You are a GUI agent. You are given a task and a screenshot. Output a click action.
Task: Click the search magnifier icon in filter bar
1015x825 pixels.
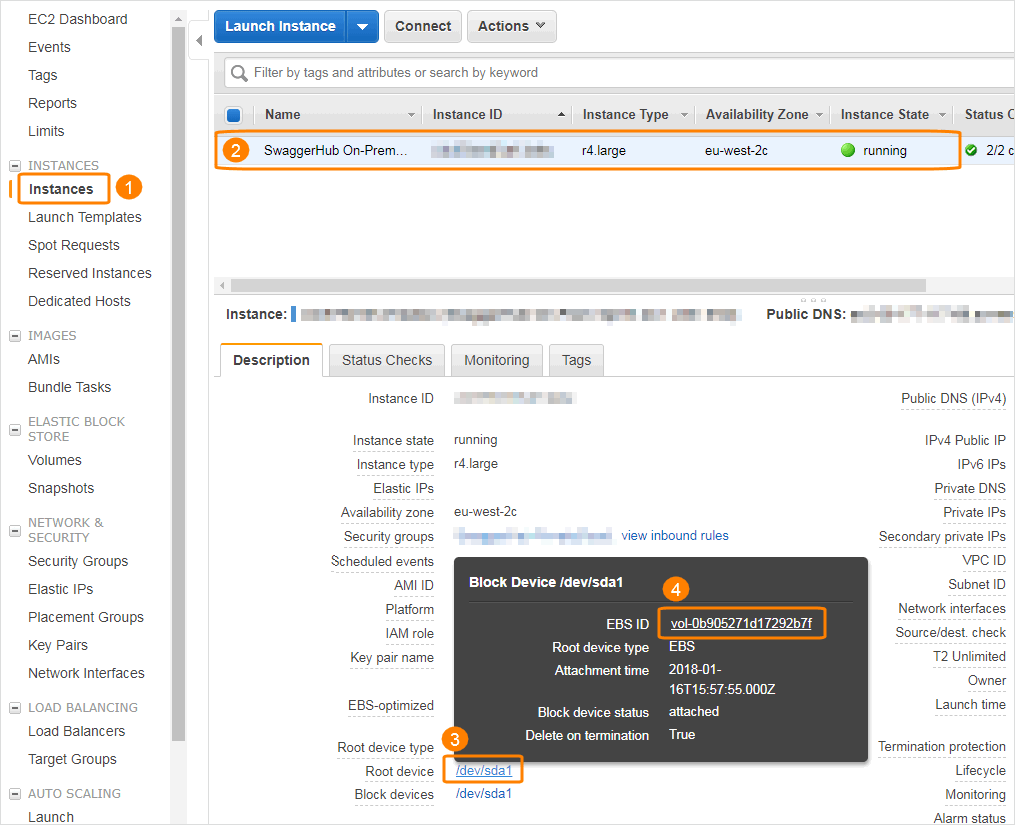[x=239, y=73]
